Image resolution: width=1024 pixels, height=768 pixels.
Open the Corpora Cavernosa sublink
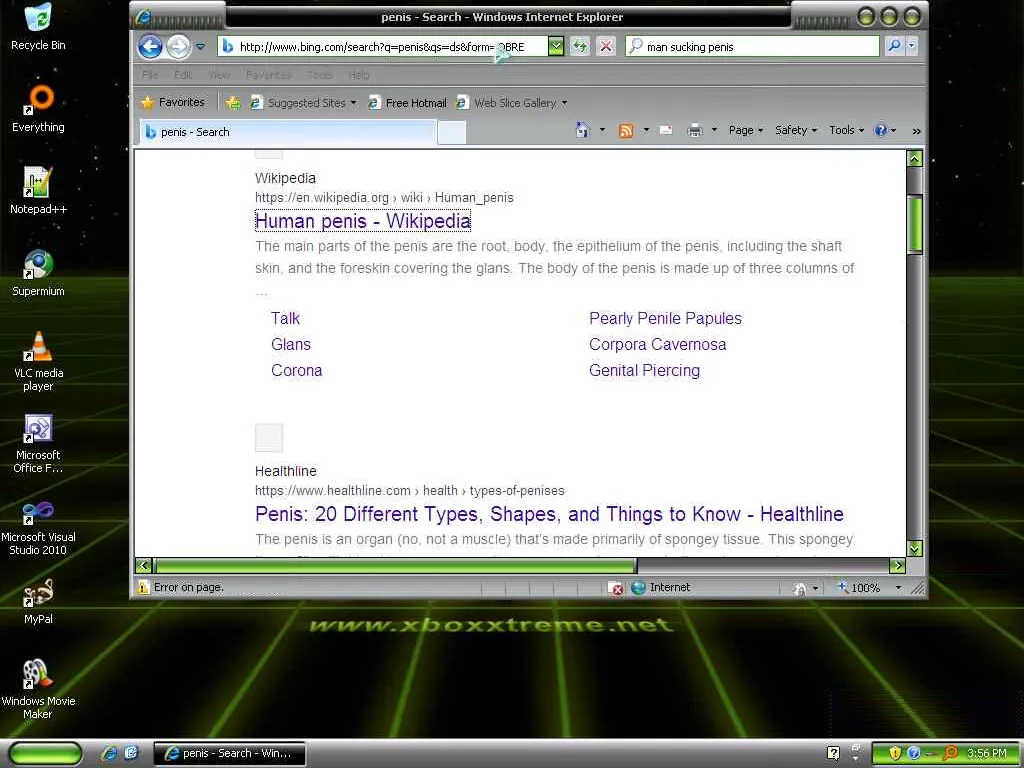[658, 344]
